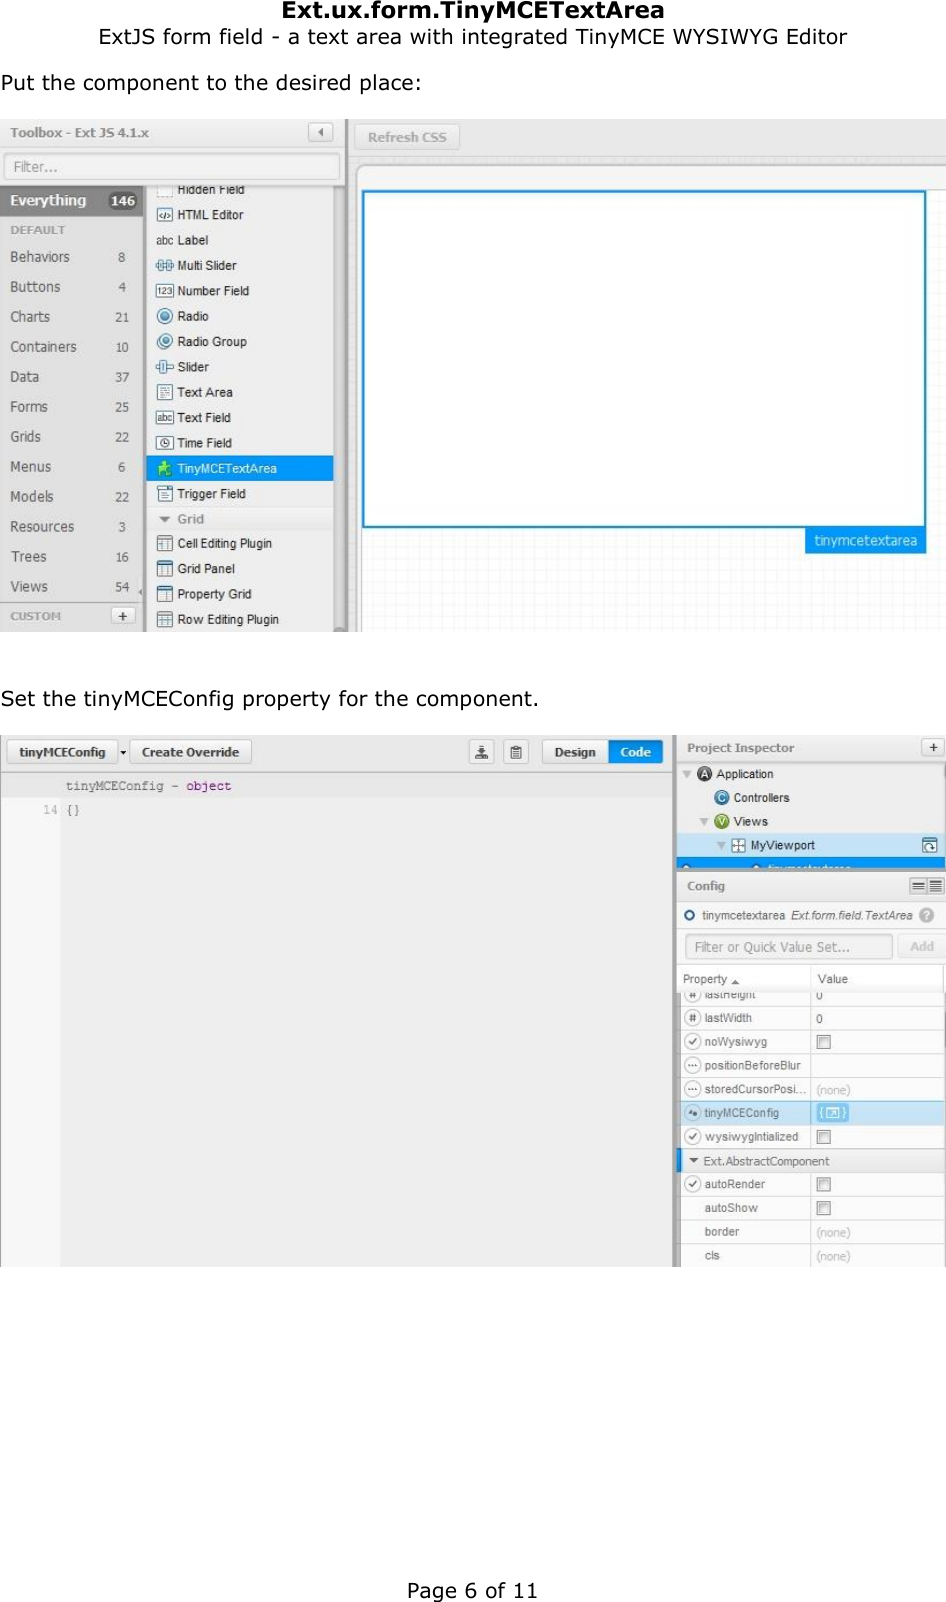Click the toolbox Filter input
The width and height of the screenshot is (946, 1602).
tap(172, 167)
